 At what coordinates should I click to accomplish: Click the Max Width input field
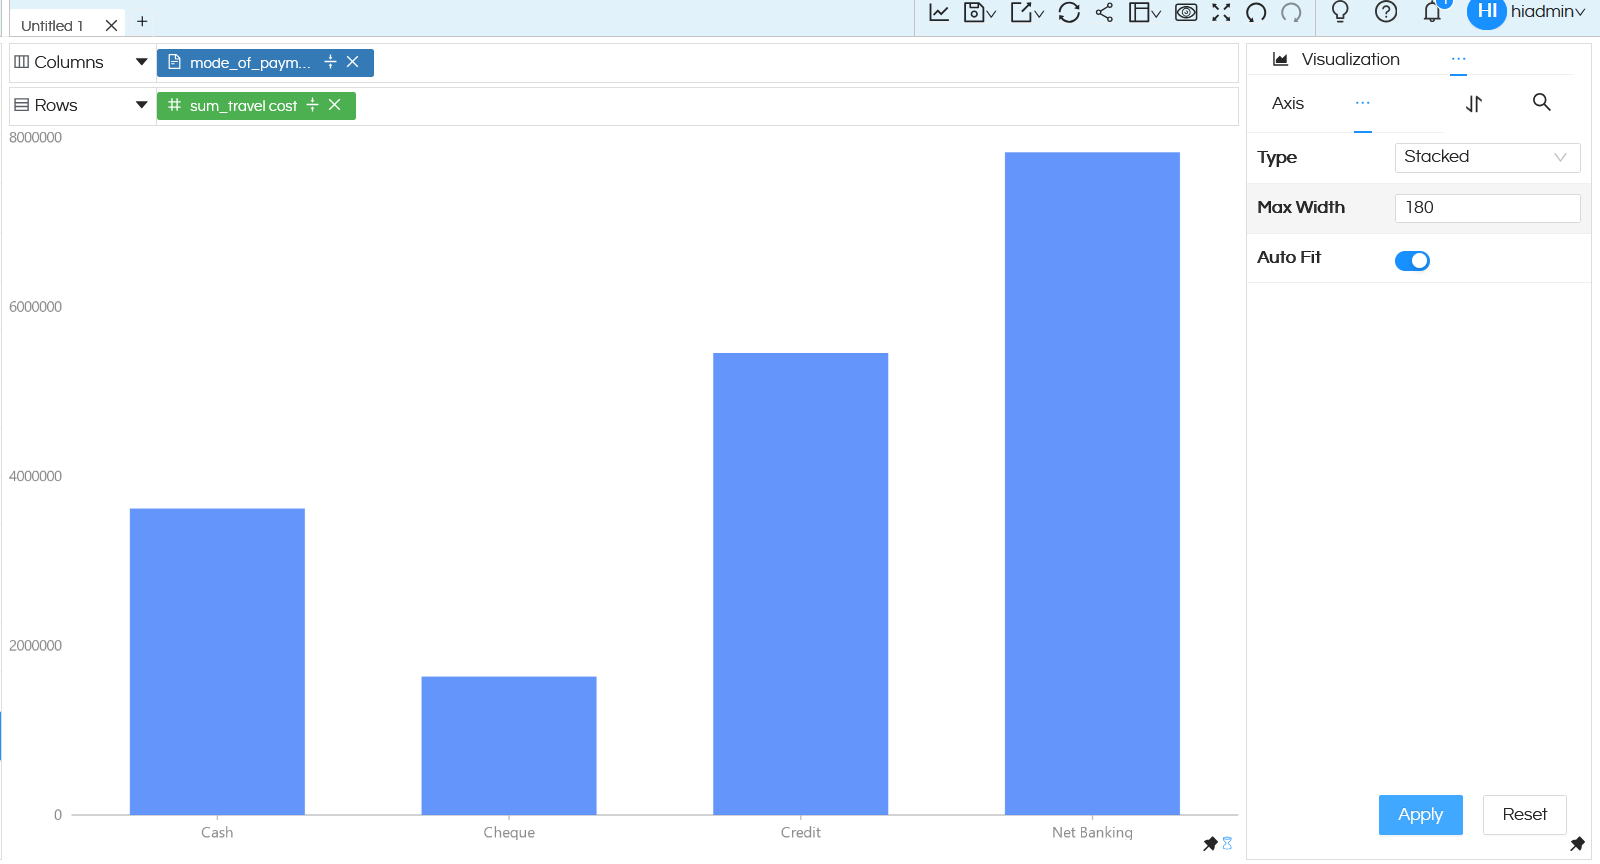tap(1487, 208)
